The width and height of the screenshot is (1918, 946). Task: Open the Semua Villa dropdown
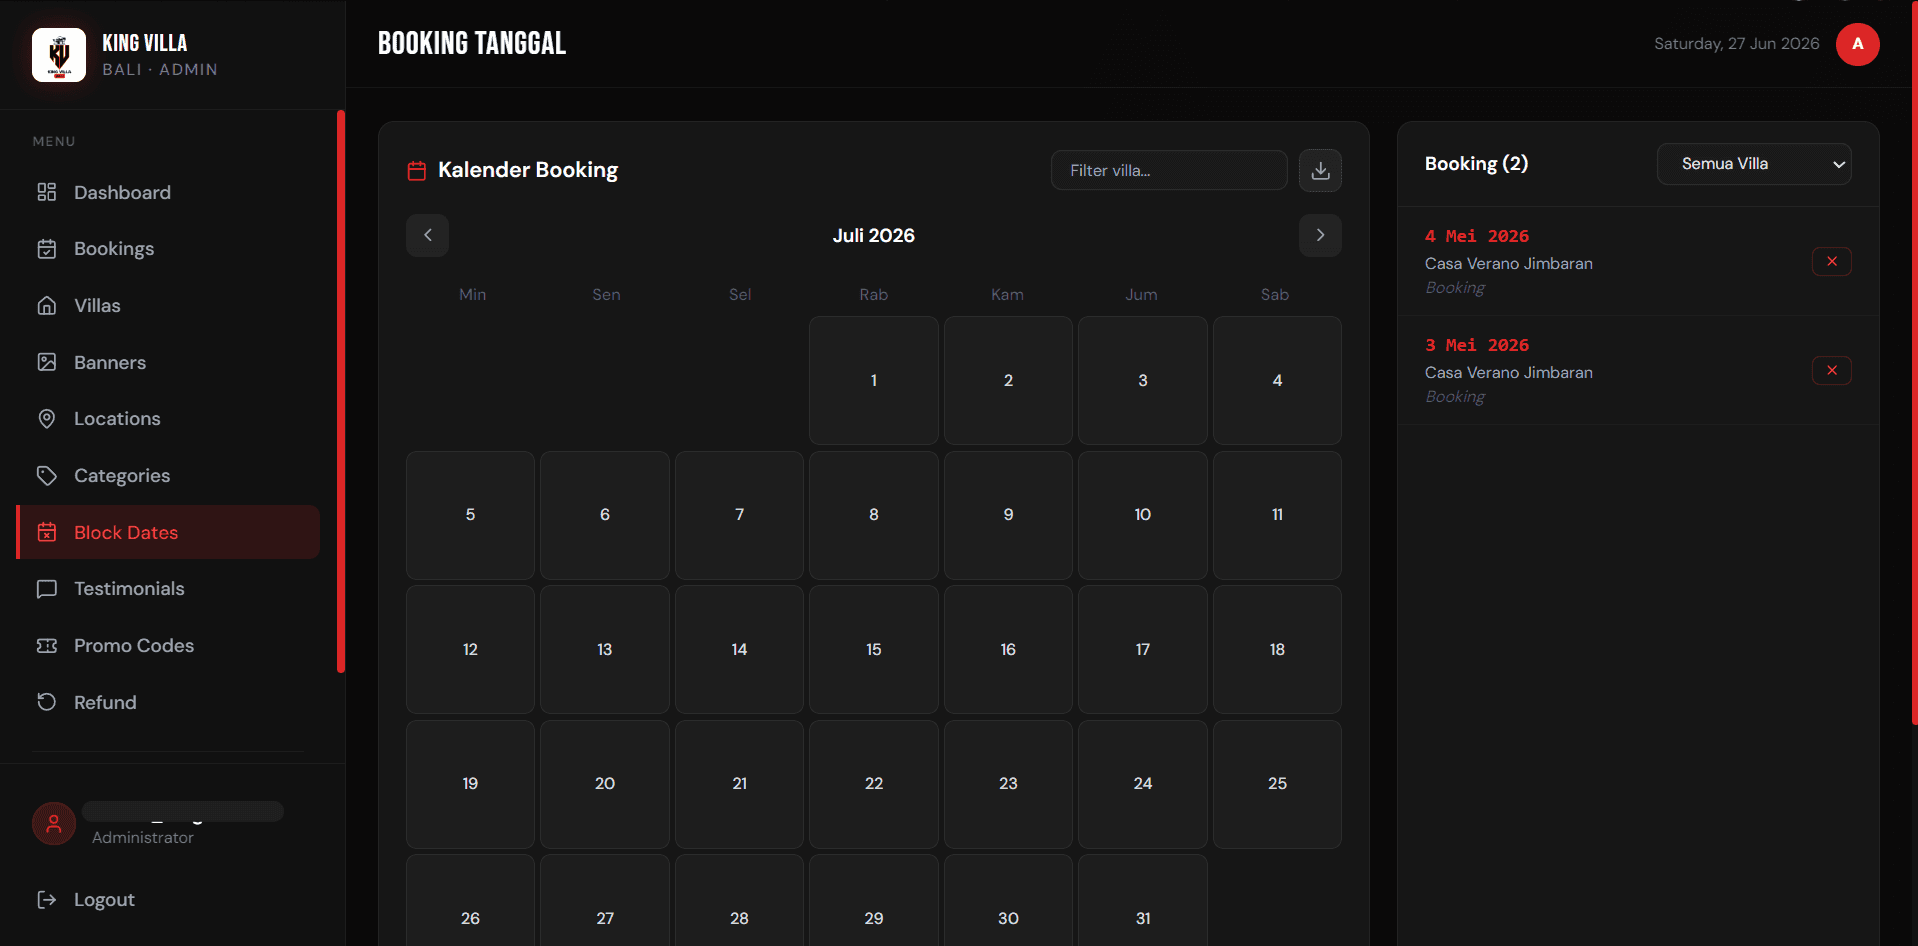1754,164
